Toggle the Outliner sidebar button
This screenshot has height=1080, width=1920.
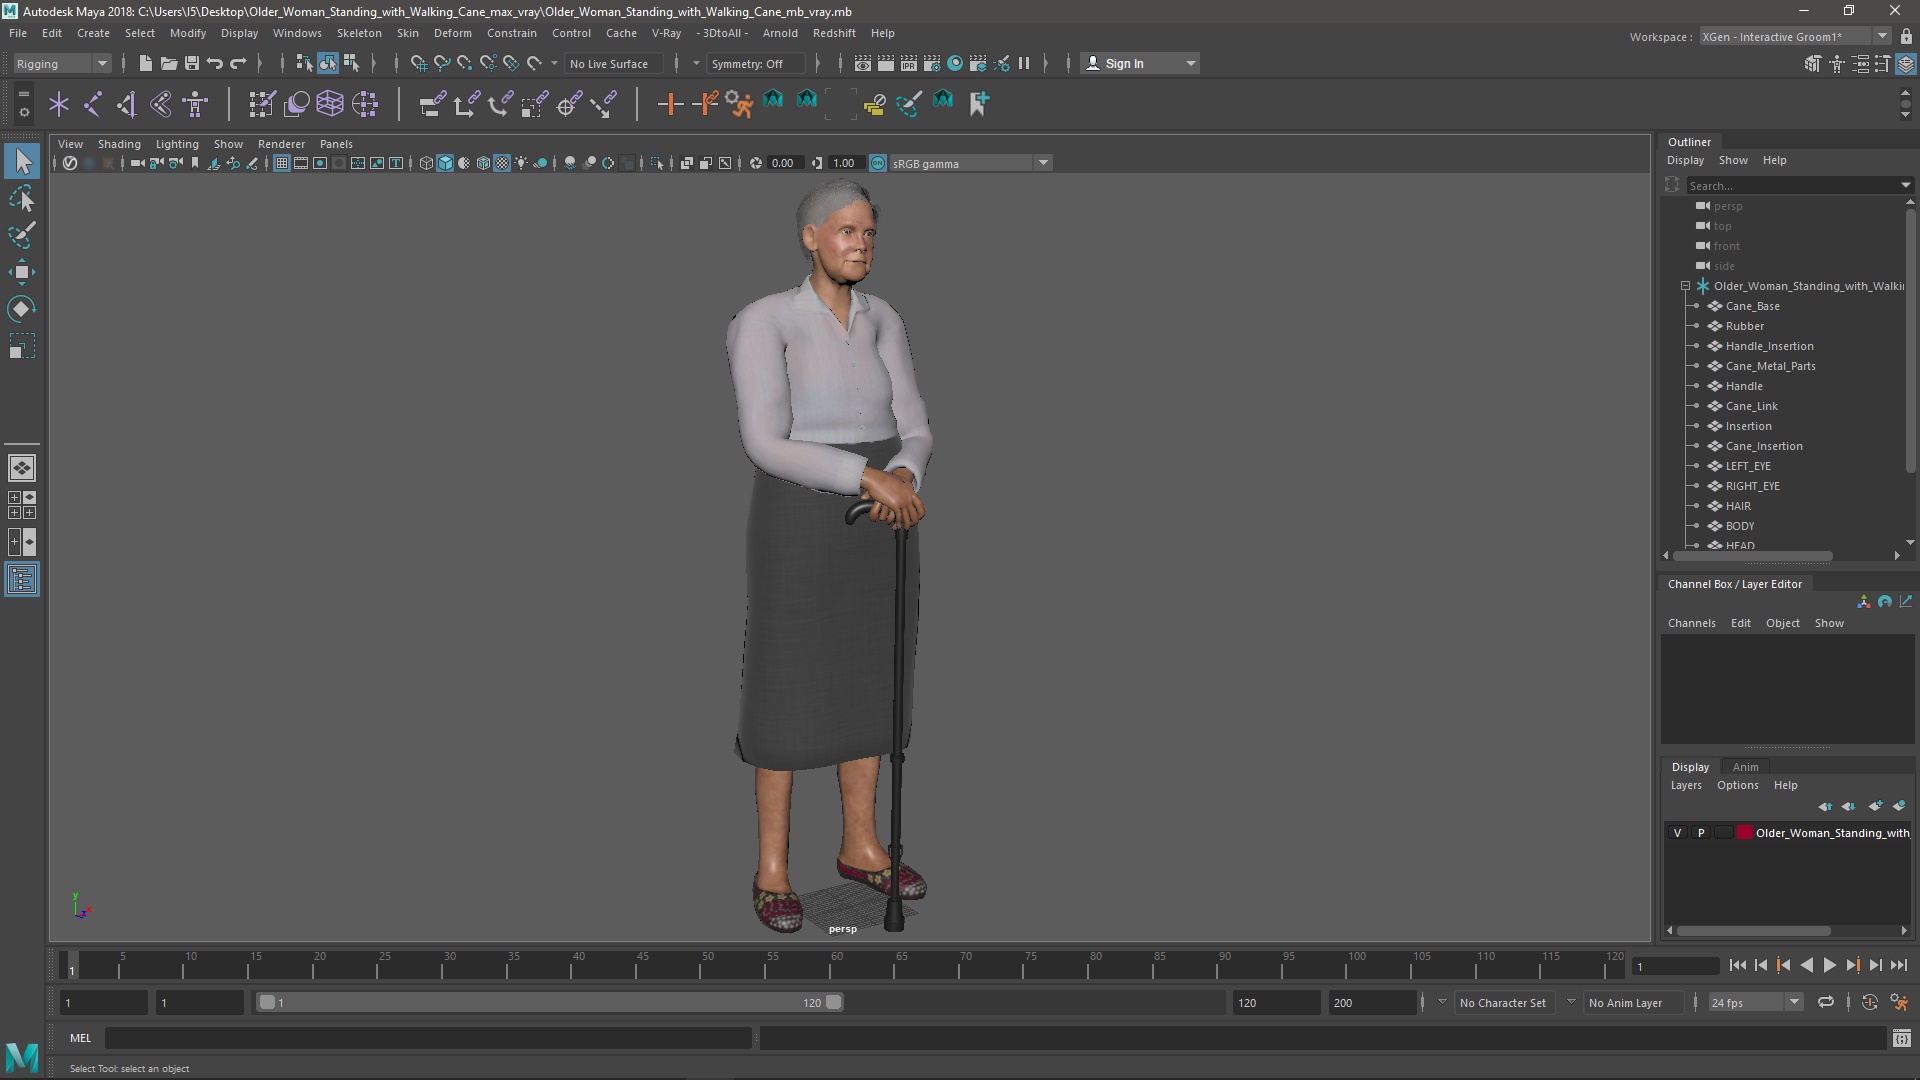pyautogui.click(x=22, y=580)
